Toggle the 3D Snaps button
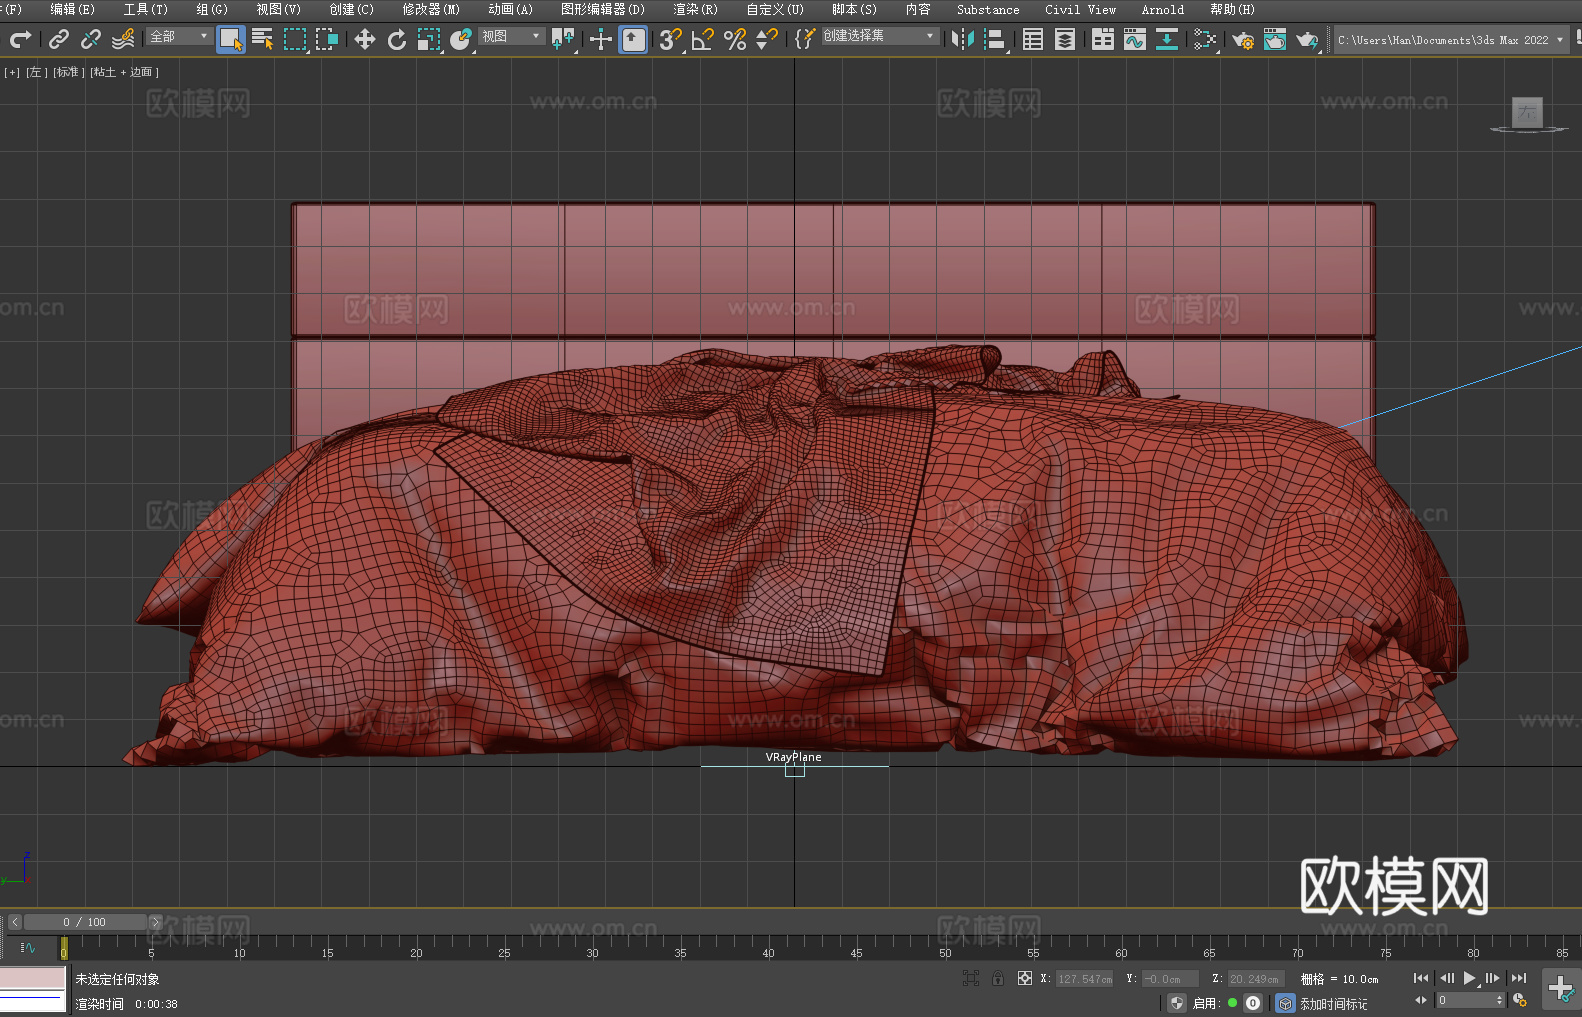This screenshot has width=1582, height=1017. point(669,40)
